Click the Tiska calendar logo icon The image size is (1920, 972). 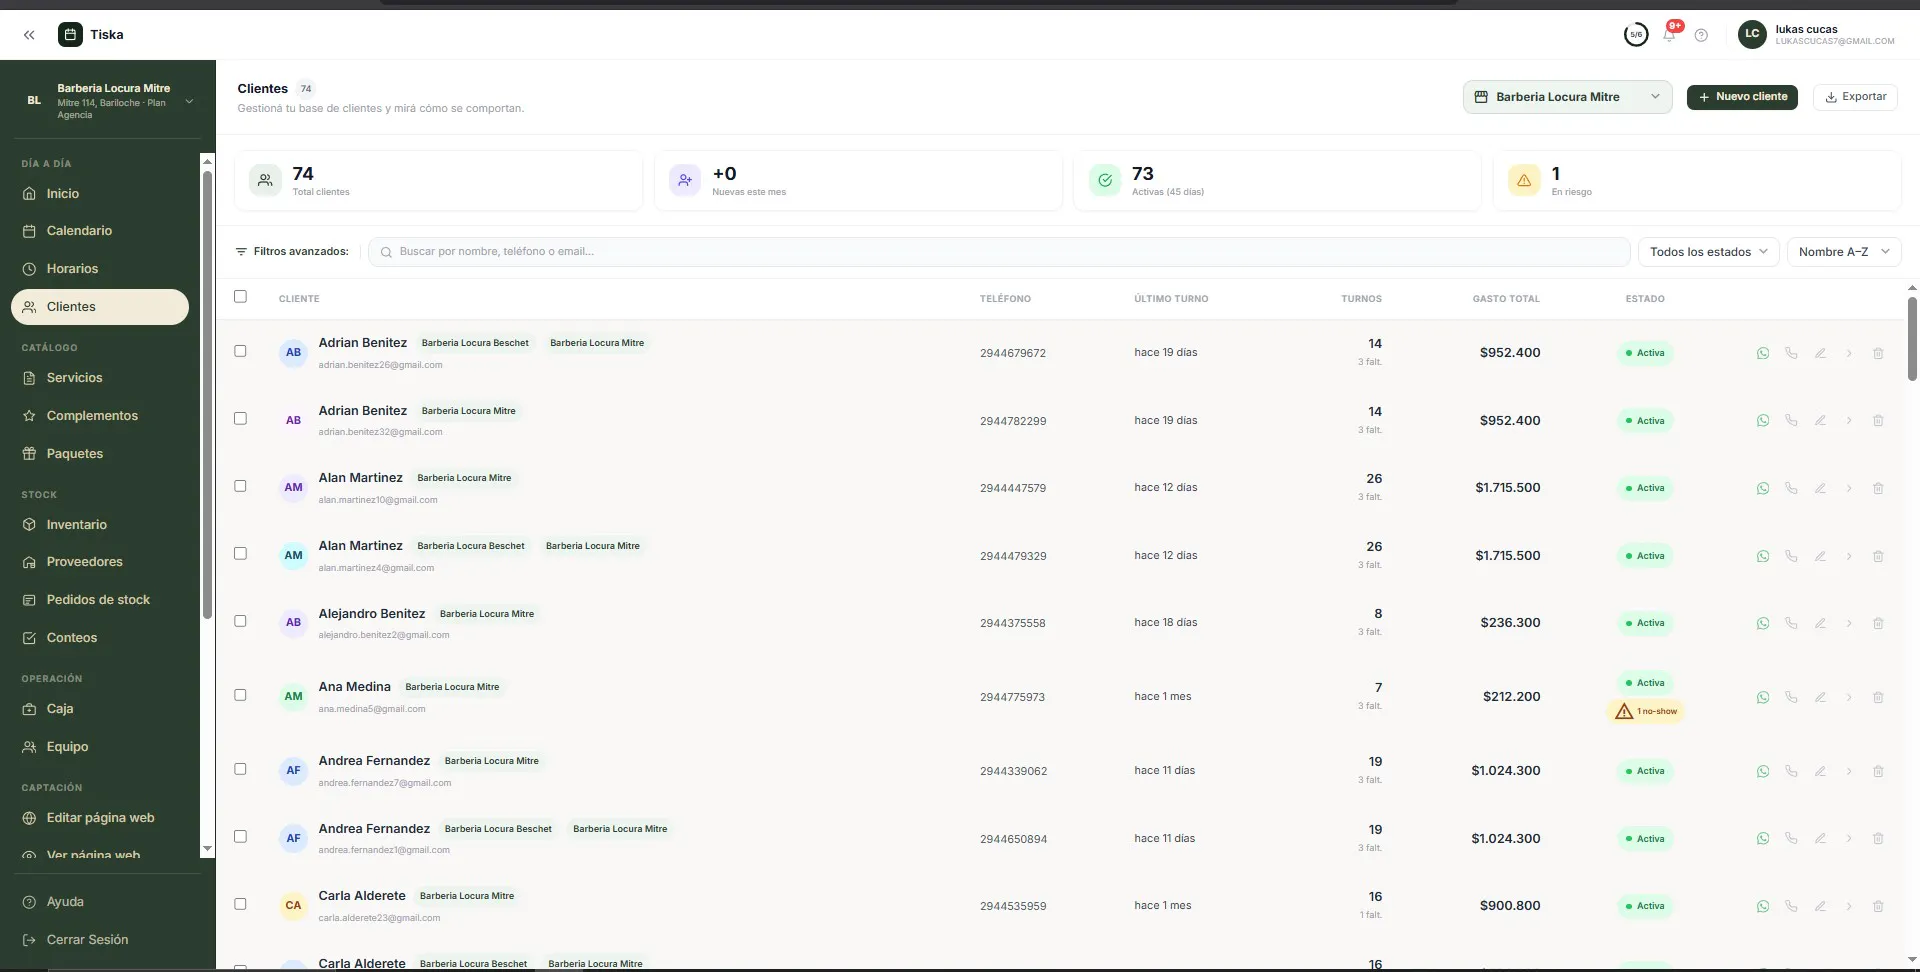[70, 35]
